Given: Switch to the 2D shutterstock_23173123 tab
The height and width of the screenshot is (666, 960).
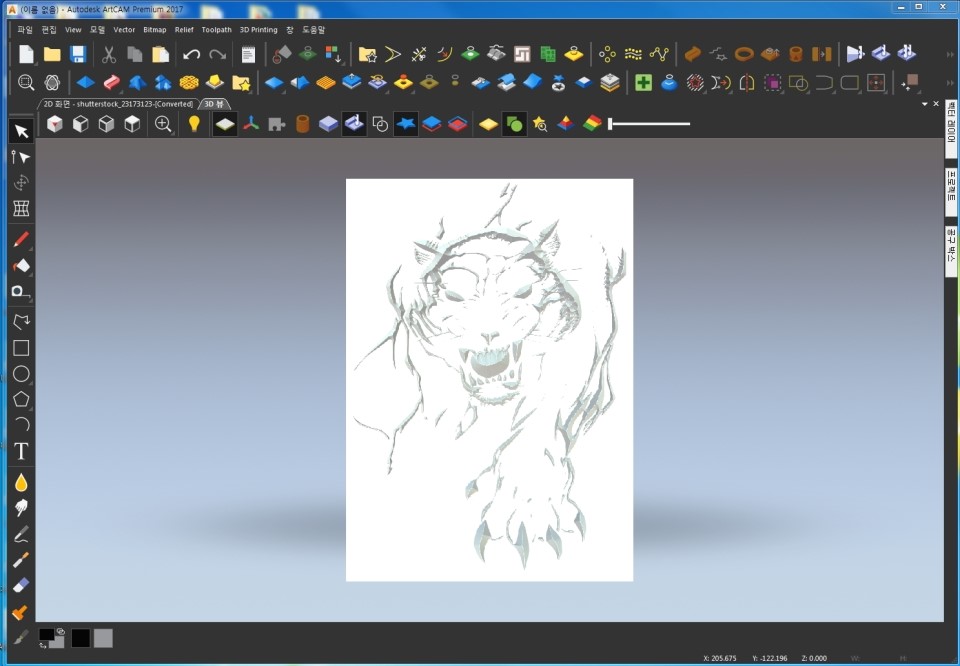Looking at the screenshot, I should point(117,104).
